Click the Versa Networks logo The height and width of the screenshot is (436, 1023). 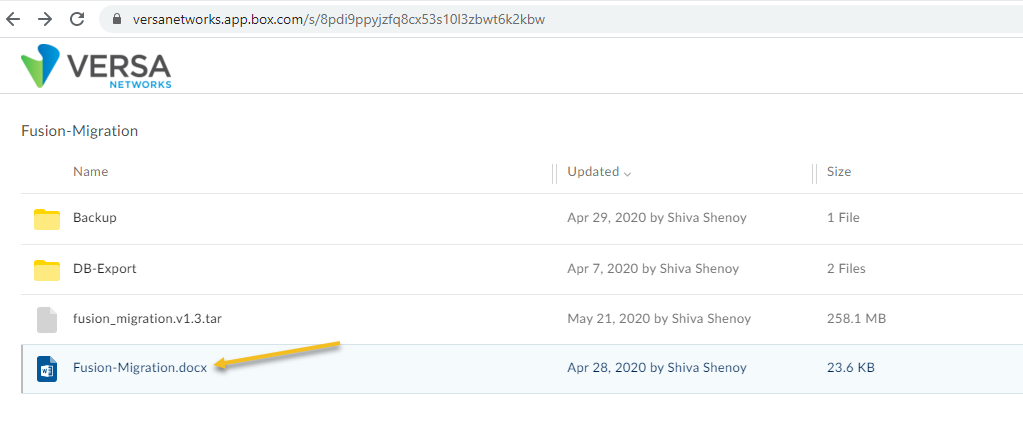point(96,66)
